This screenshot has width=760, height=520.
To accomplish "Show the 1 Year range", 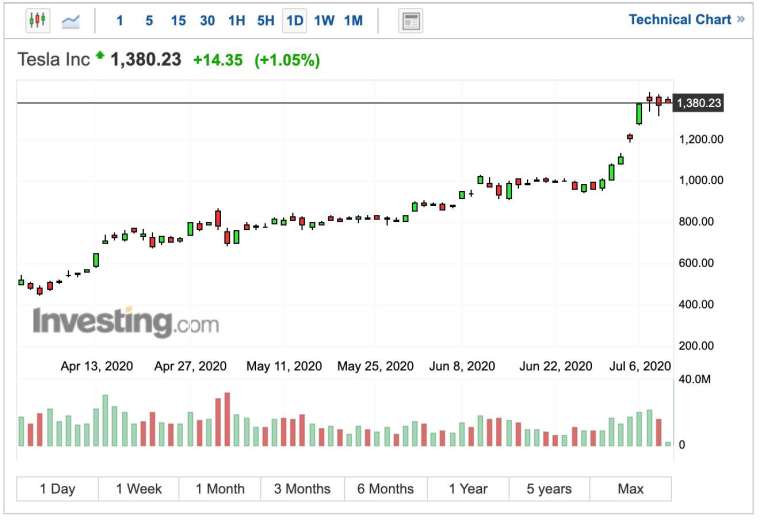I will [468, 488].
